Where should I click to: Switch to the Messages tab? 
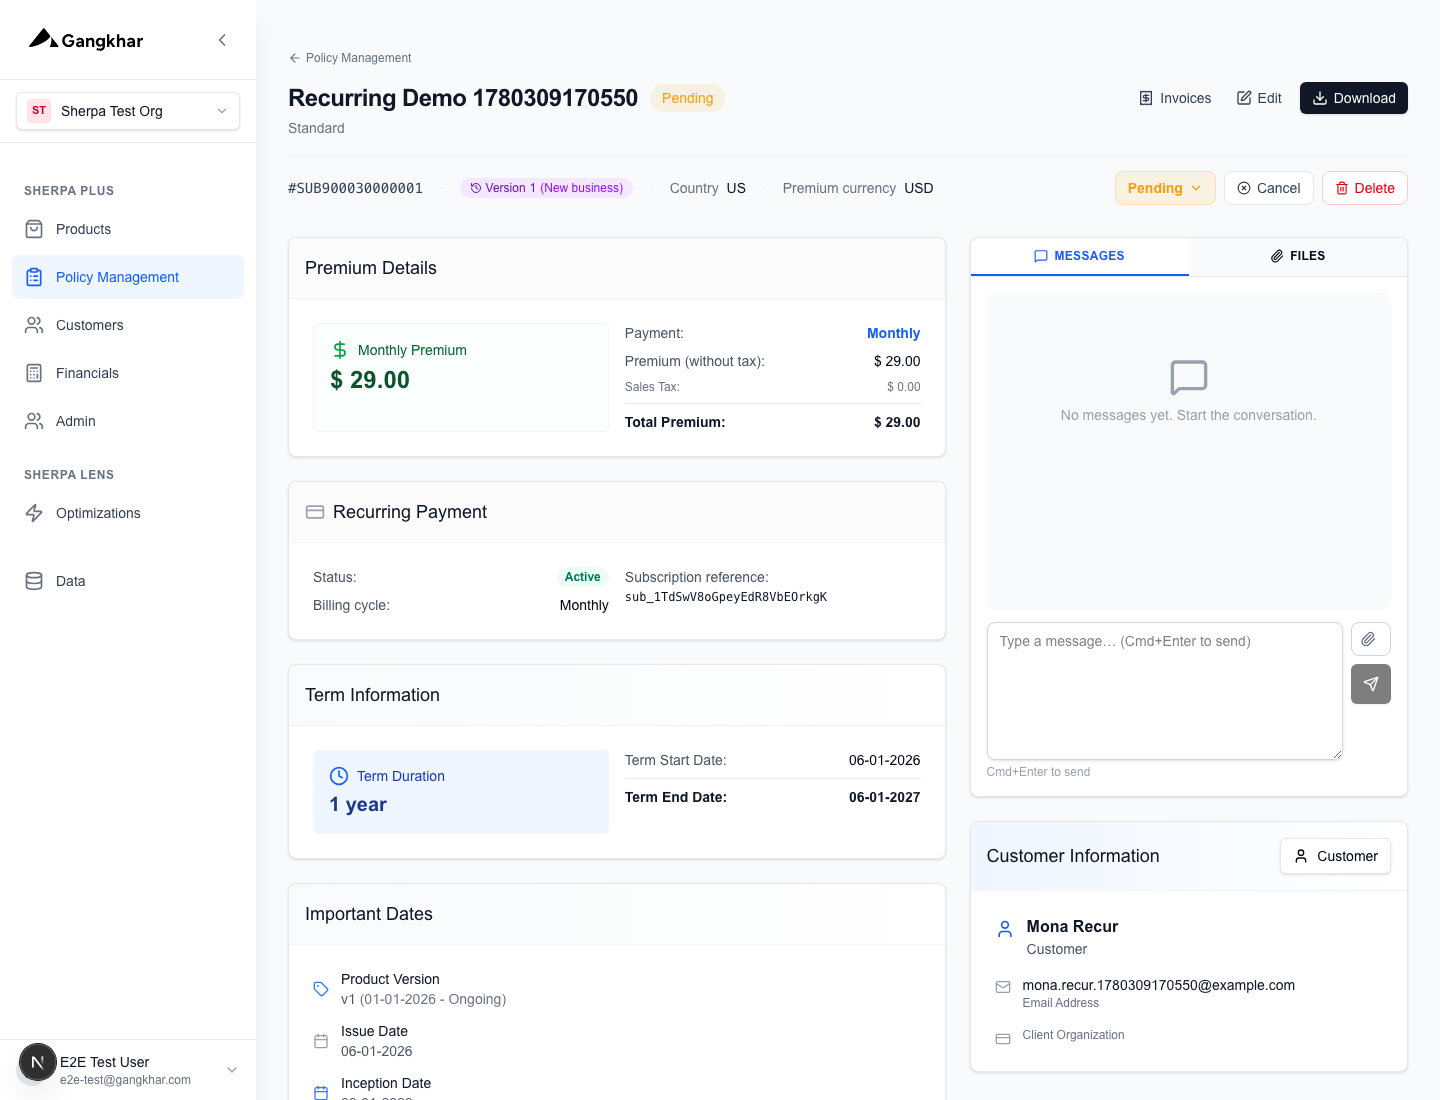pyautogui.click(x=1080, y=256)
